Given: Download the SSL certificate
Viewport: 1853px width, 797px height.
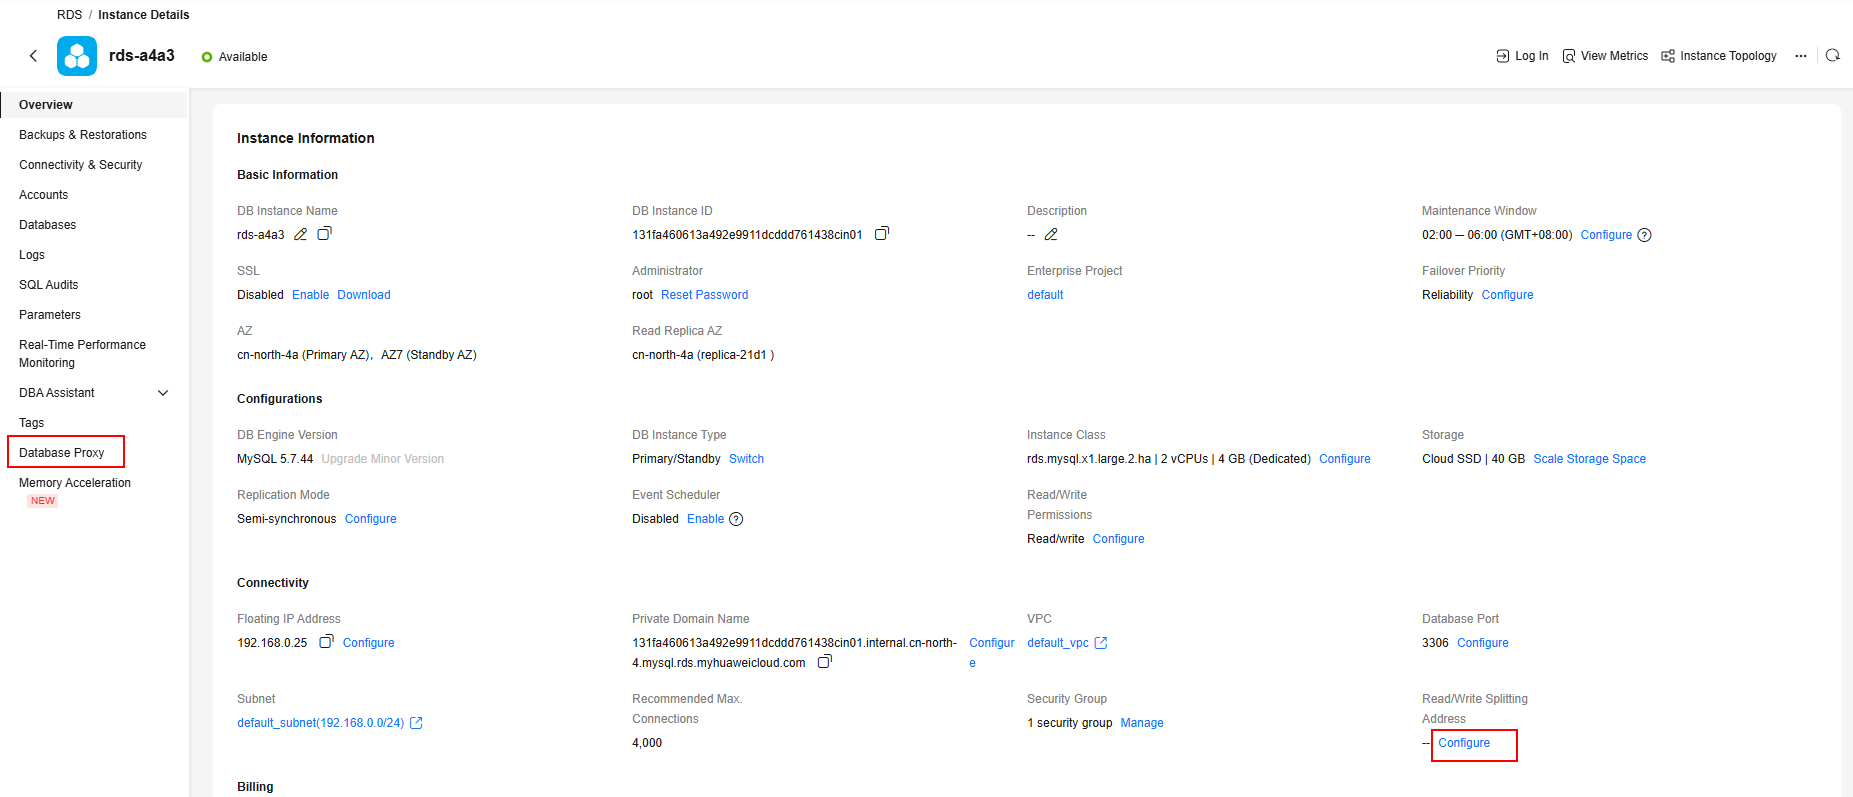Looking at the screenshot, I should coord(364,295).
